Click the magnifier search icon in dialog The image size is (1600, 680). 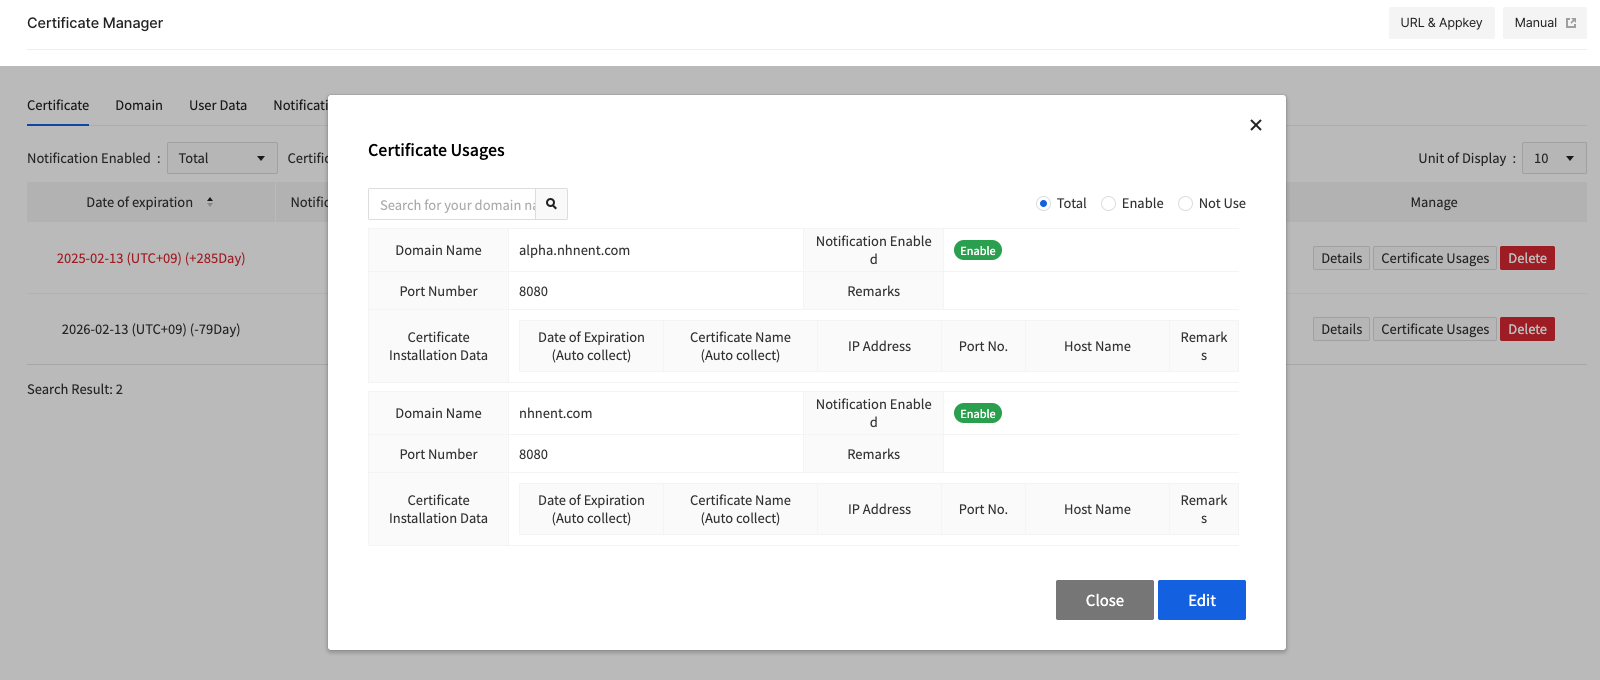pos(551,204)
